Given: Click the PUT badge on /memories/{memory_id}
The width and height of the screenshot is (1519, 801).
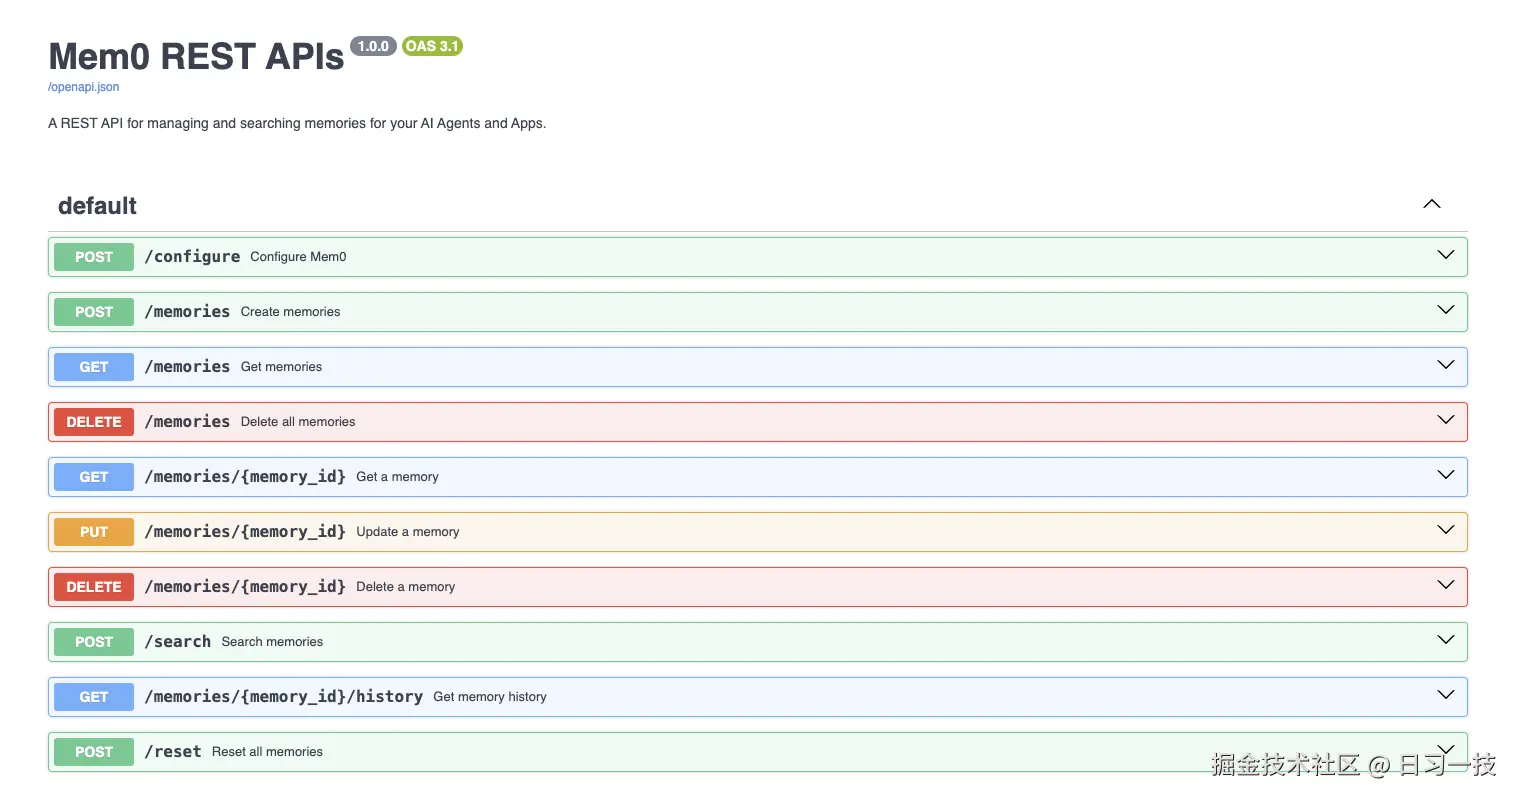Looking at the screenshot, I should (93, 531).
